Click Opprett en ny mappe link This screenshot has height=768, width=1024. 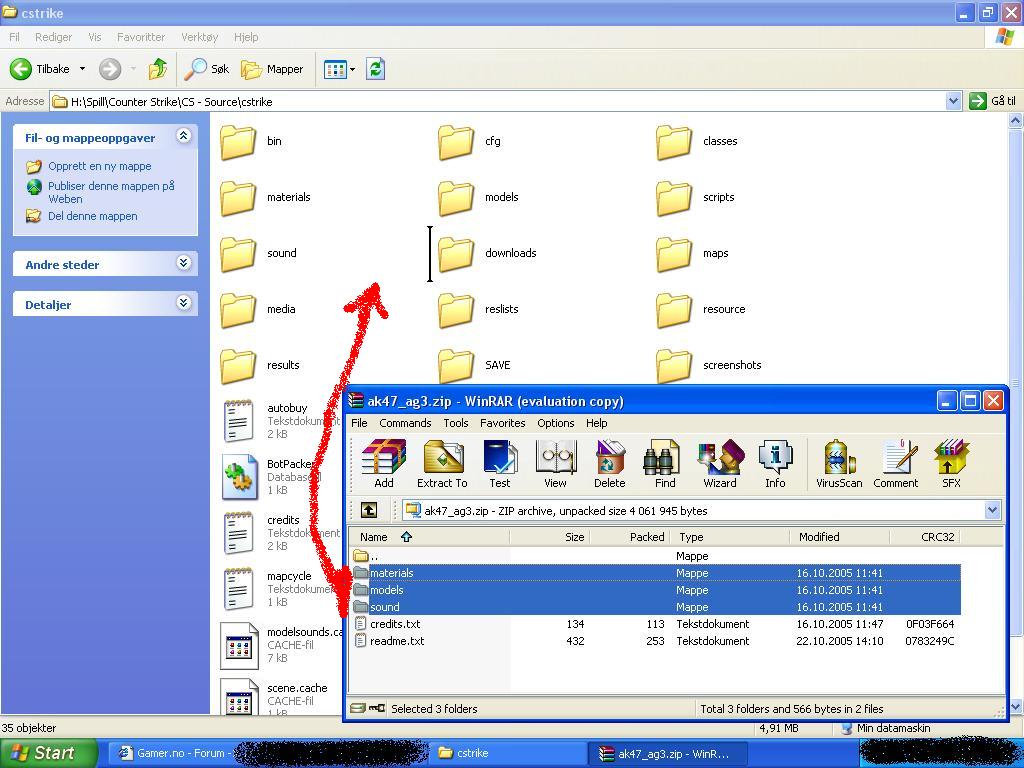[x=99, y=166]
